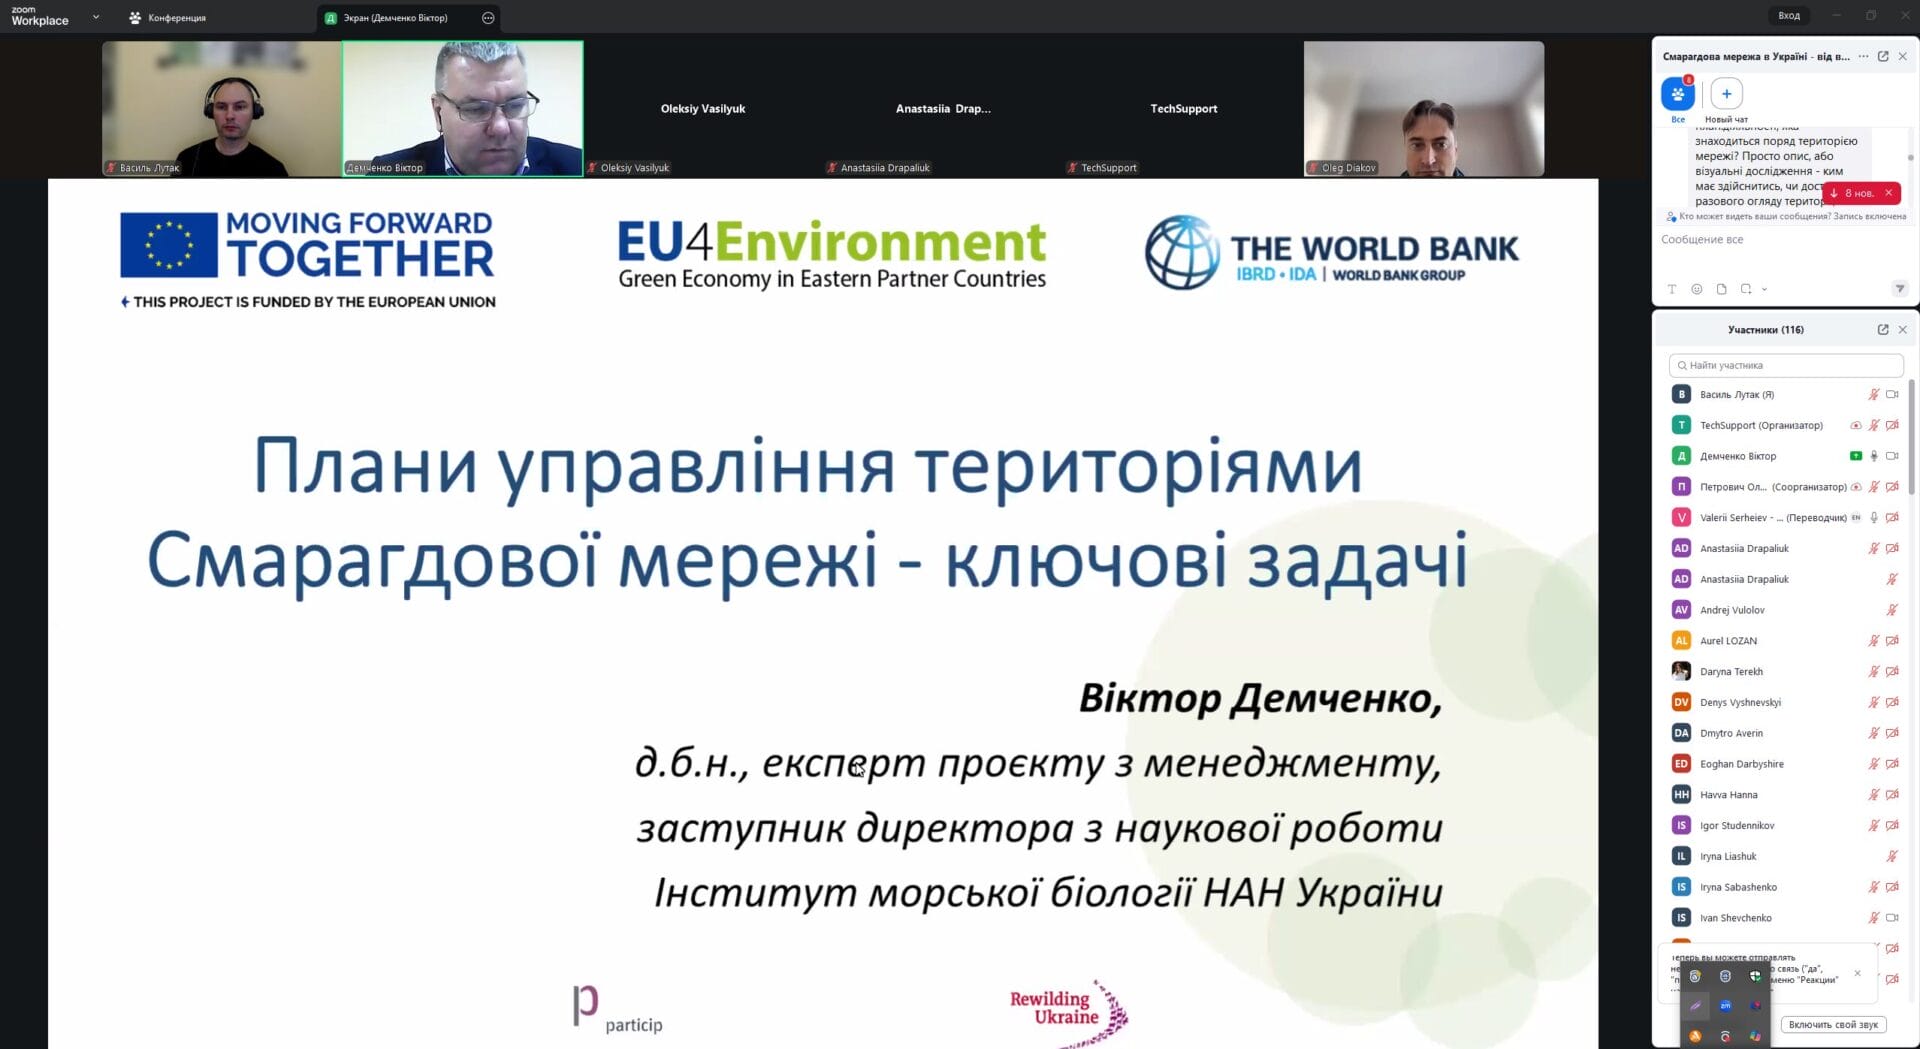The width and height of the screenshot is (1920, 1049).
Task: Toggle camera for Василь Лутак in list
Action: 1892,395
